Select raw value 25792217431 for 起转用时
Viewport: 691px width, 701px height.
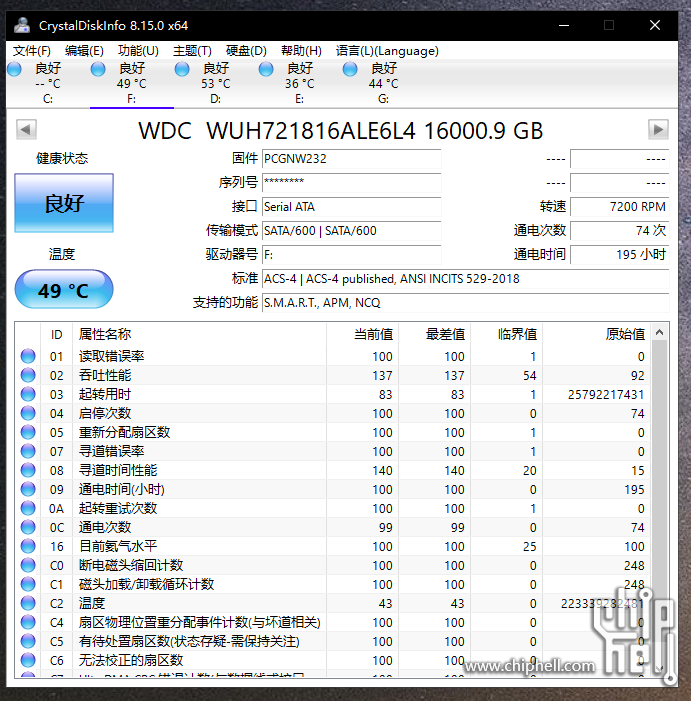pyautogui.click(x=606, y=394)
